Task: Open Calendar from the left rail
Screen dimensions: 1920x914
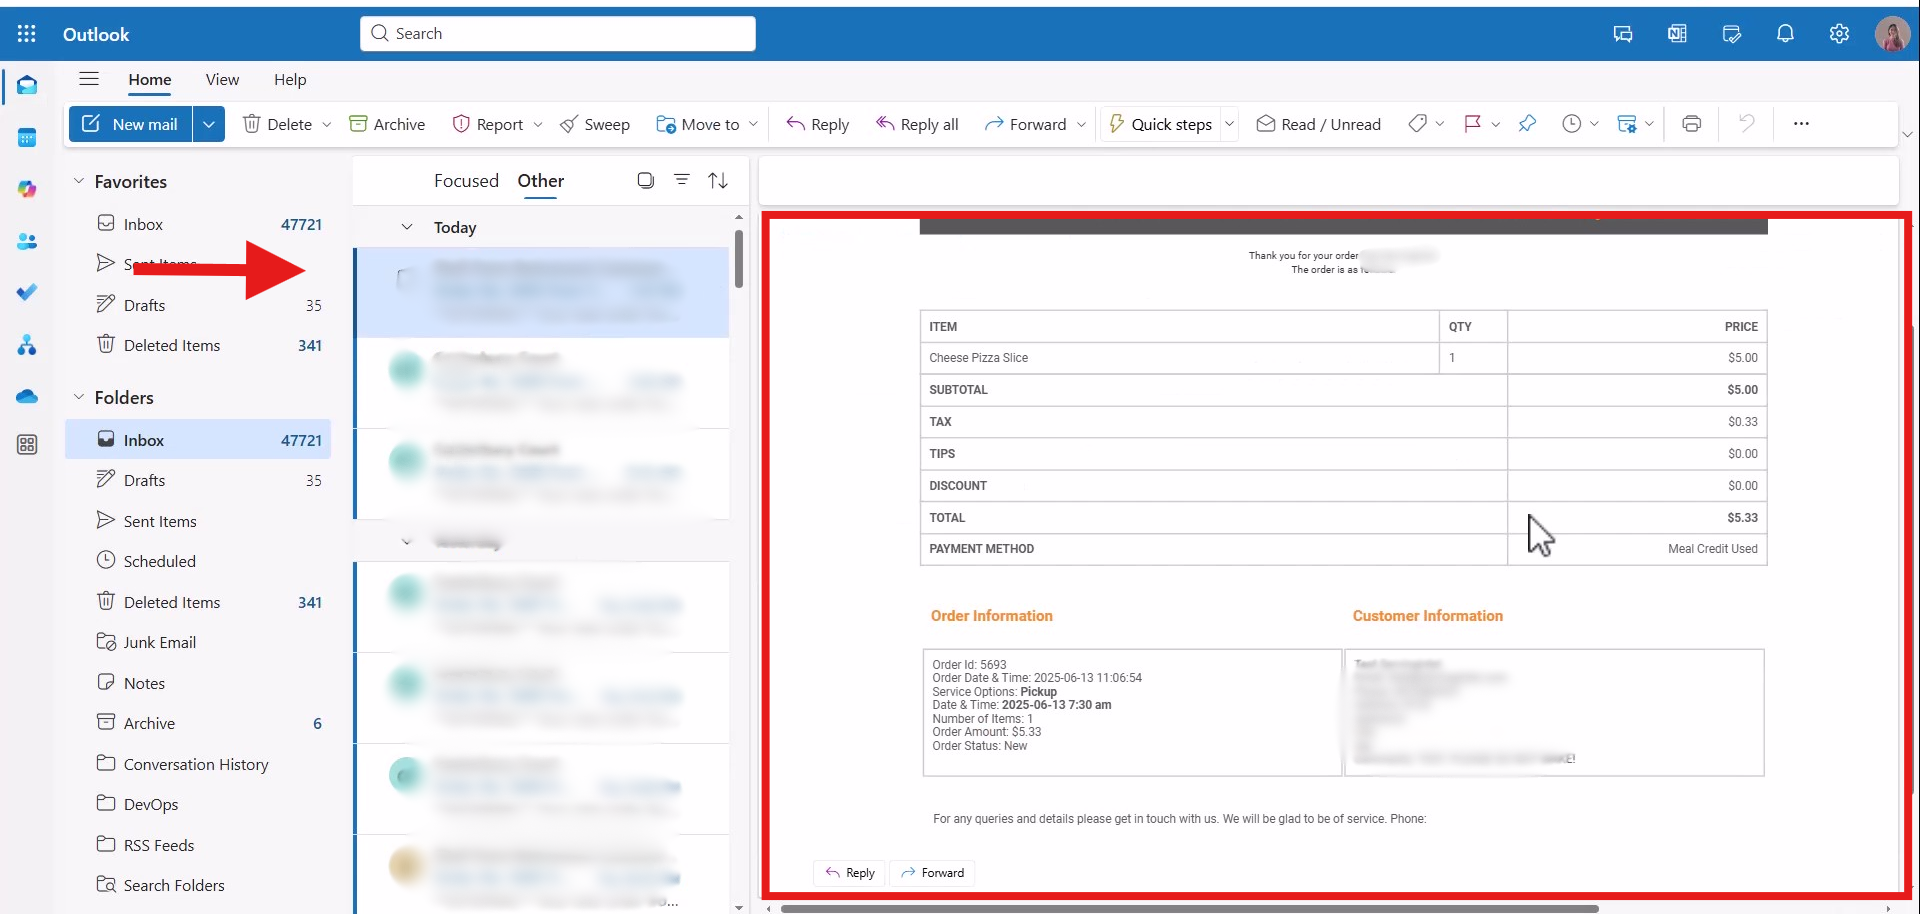Action: click(27, 138)
